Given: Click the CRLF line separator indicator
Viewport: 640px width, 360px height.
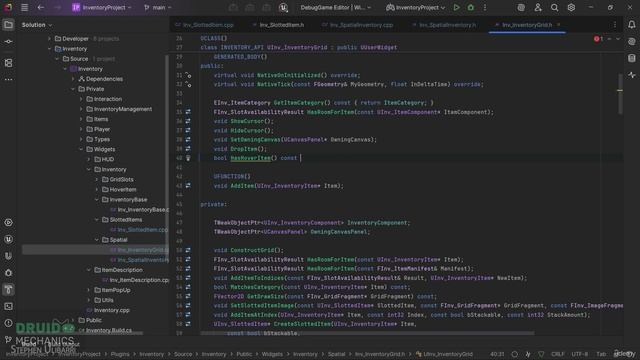Looking at the screenshot, I should click(x=558, y=354).
